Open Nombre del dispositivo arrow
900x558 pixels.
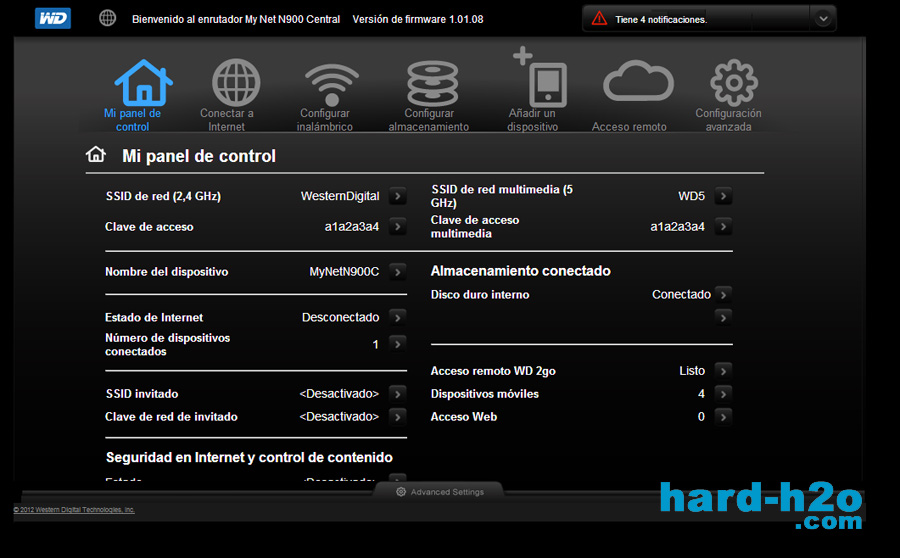coord(397,272)
